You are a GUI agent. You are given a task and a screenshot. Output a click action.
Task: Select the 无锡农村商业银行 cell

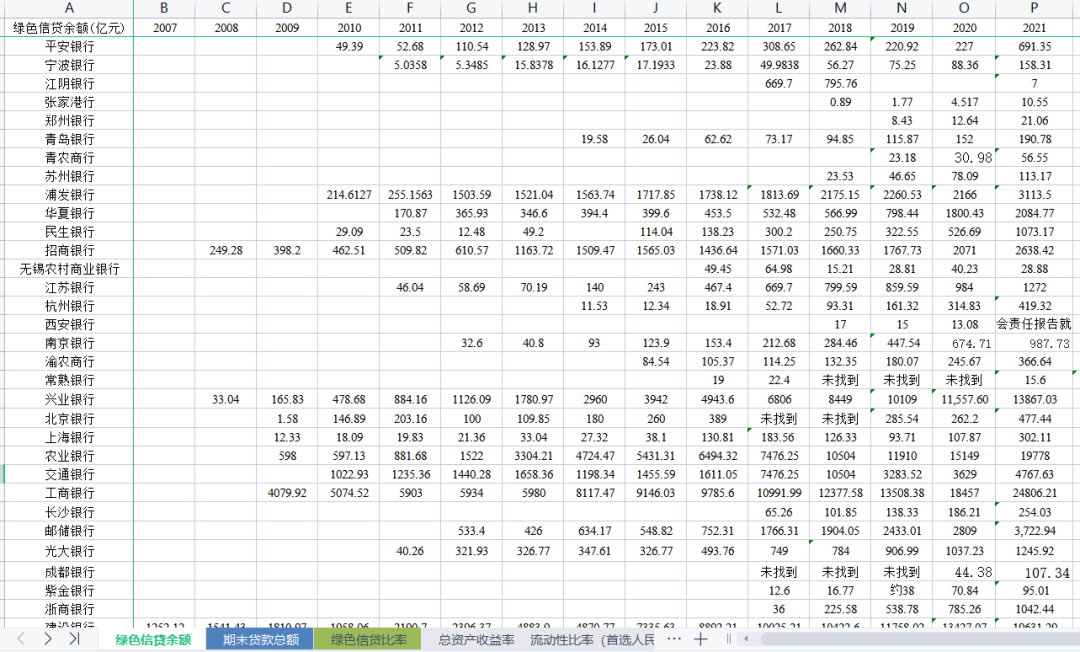(69, 269)
